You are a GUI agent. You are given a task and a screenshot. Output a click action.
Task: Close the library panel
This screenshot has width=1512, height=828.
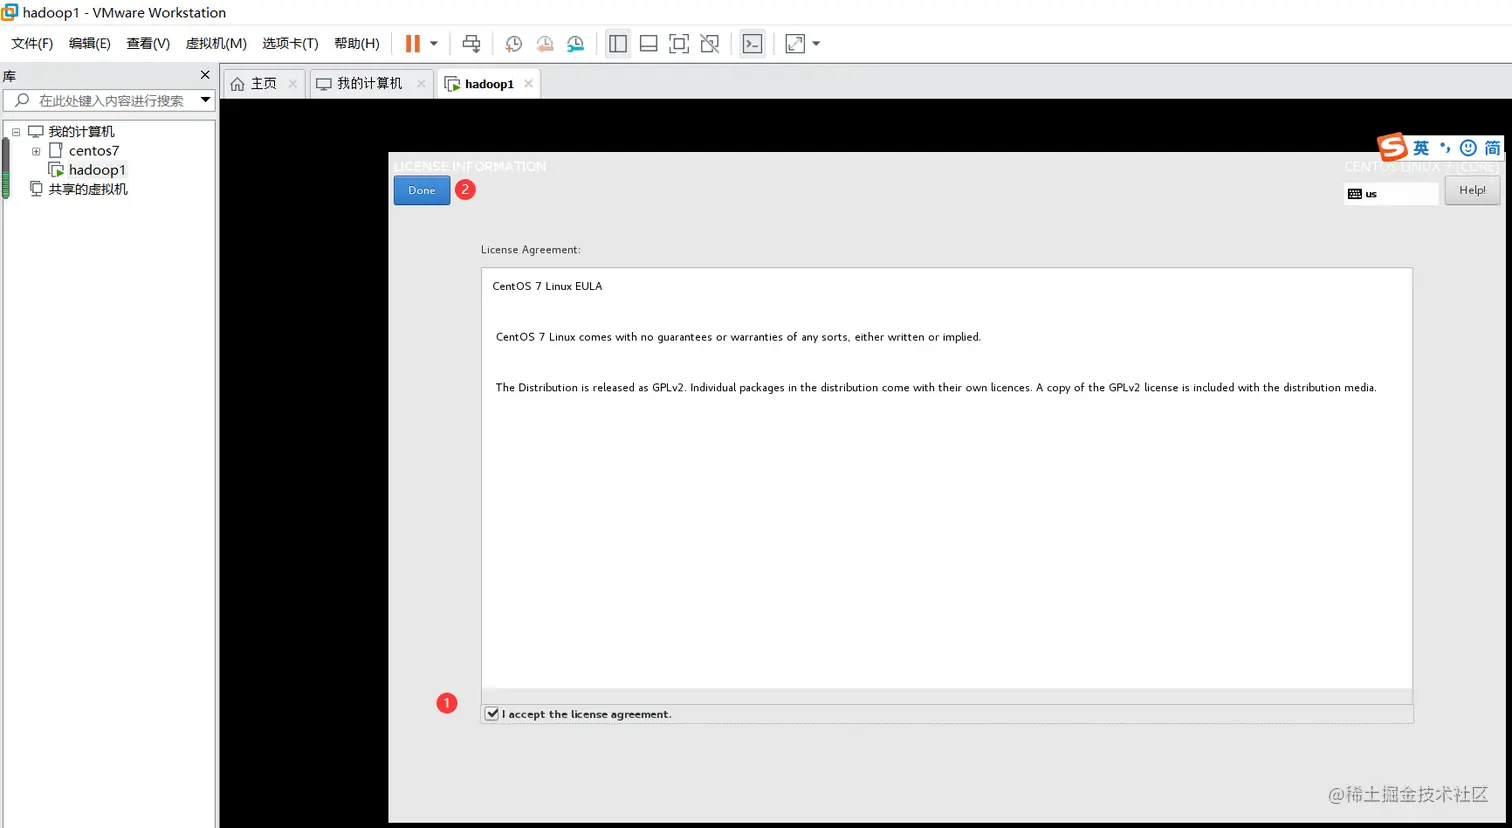(x=205, y=75)
